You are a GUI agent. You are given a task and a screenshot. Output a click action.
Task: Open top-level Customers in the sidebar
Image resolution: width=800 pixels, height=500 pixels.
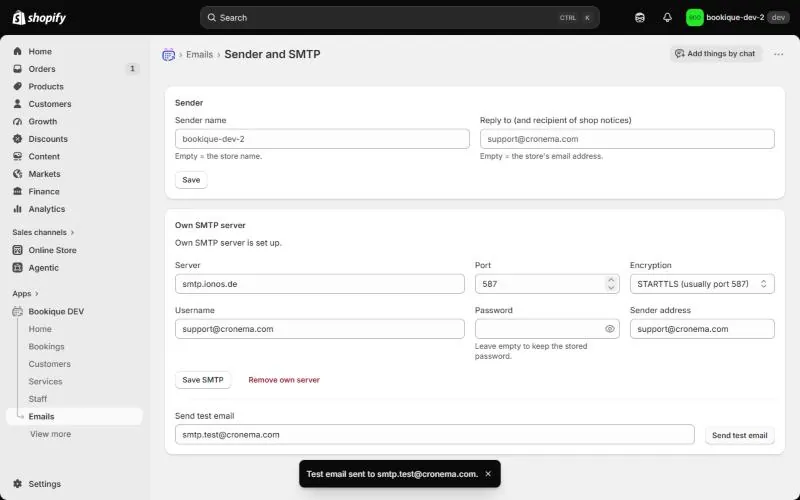(49, 104)
